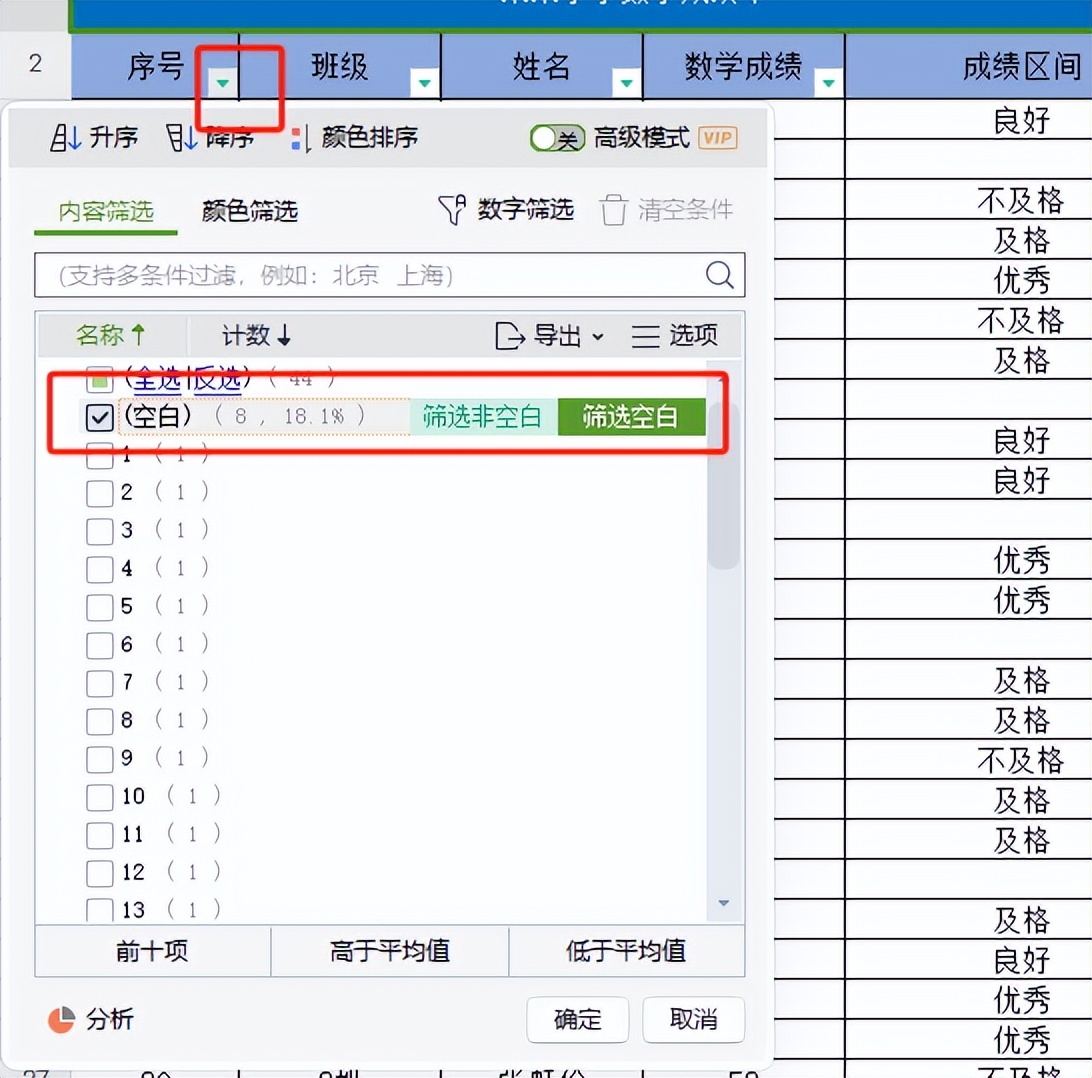Image resolution: width=1092 pixels, height=1078 pixels.
Task: Click scroll-down arrow of filter list
Action: [x=724, y=903]
